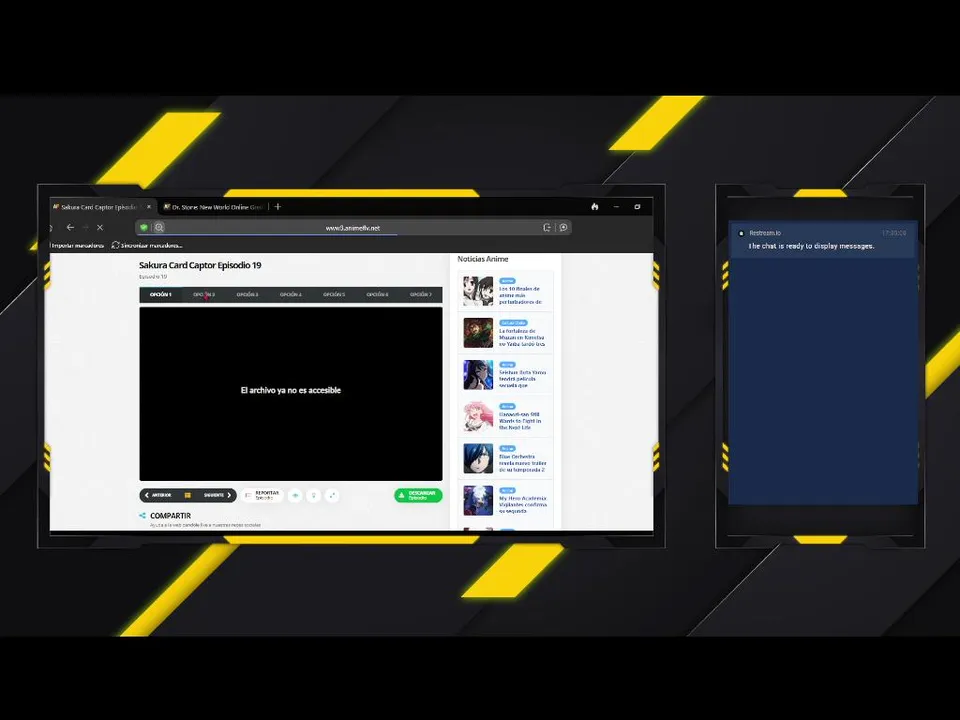Select the OPCIÓN 5 video server tab
This screenshot has height=720, width=960.
[x=334, y=294]
